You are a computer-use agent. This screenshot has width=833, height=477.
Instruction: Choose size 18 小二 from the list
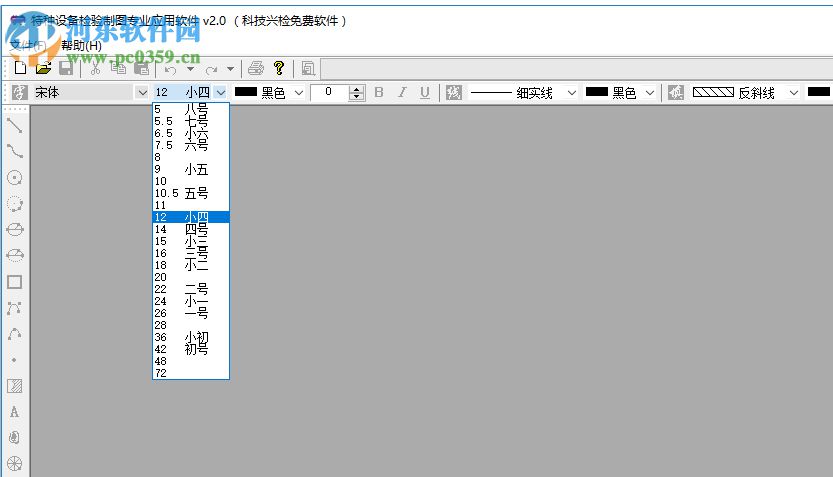[x=191, y=265]
